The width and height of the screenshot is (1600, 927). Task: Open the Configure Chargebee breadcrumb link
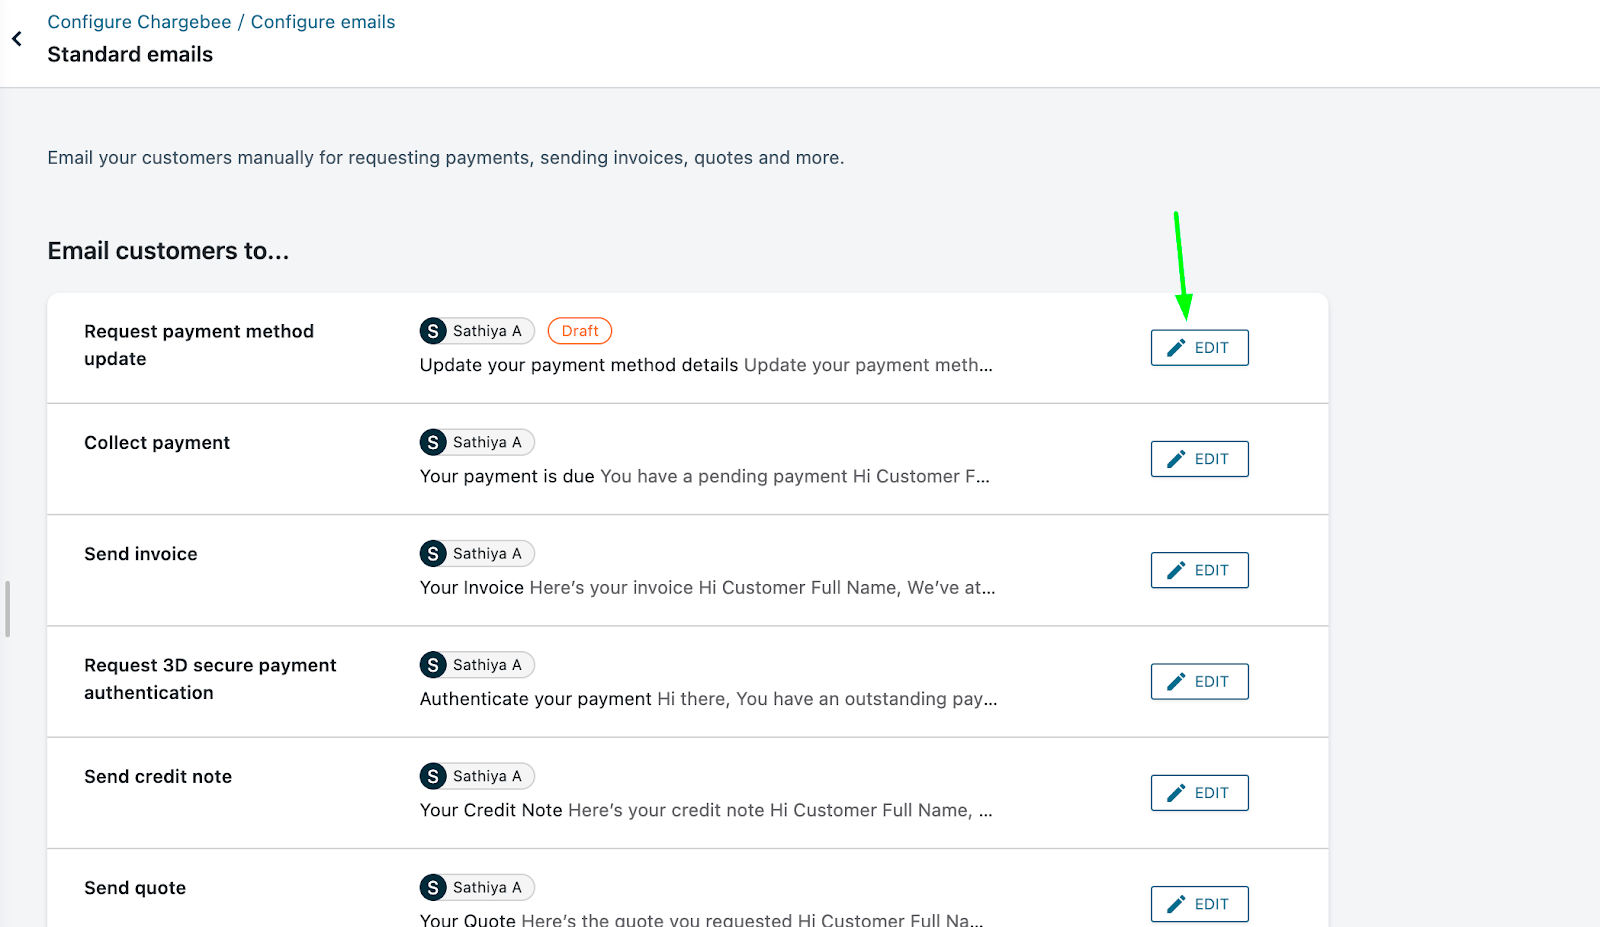[139, 22]
